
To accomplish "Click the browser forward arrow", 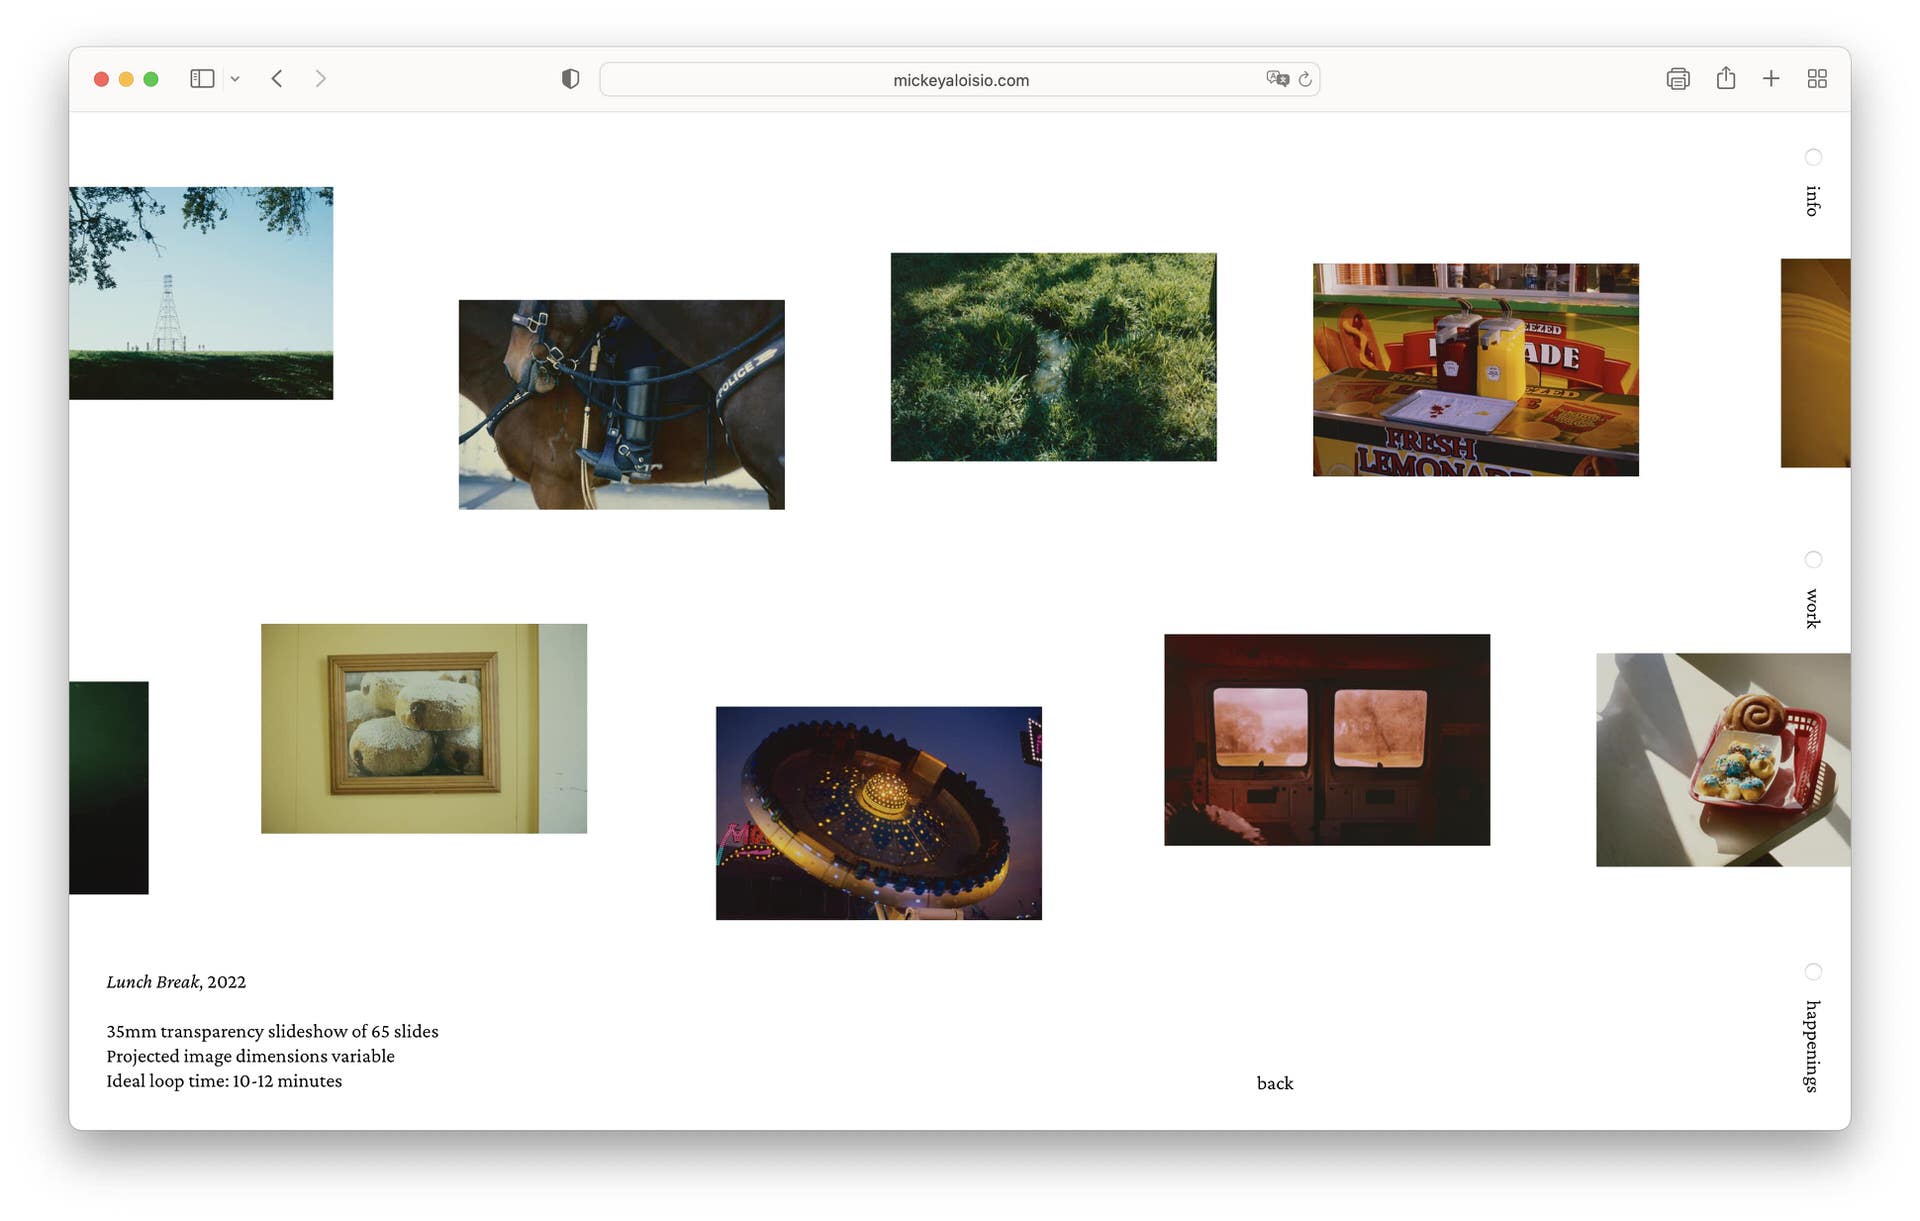I will (320, 79).
